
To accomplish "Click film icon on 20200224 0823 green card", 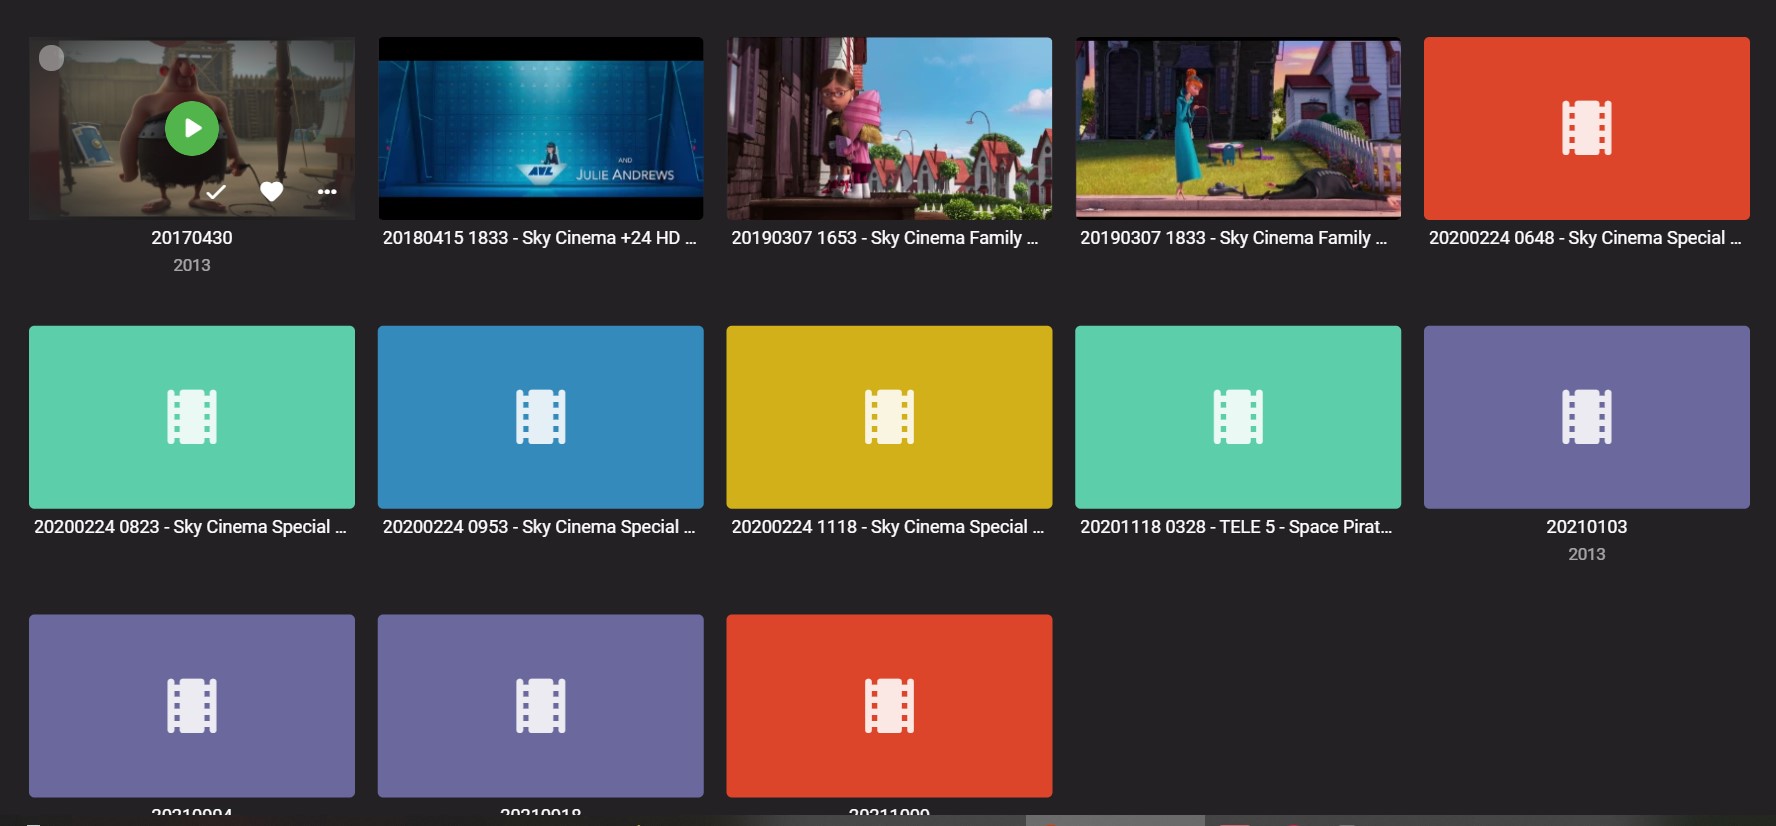I will tap(192, 417).
